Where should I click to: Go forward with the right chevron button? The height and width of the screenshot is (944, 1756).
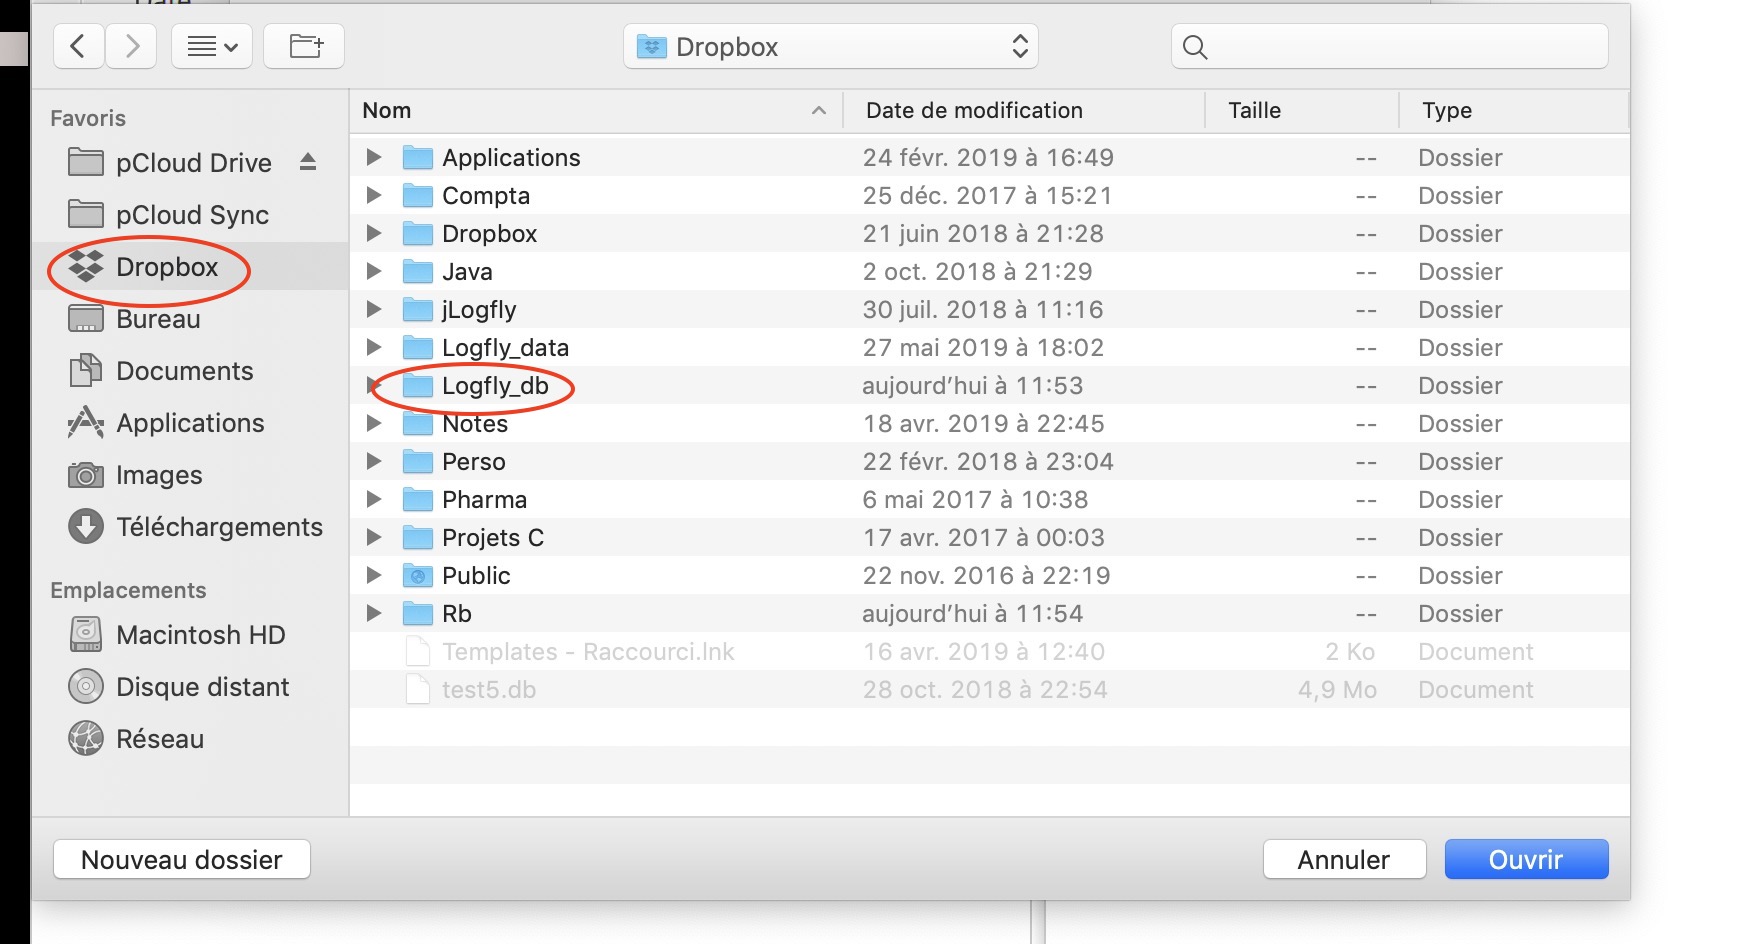pyautogui.click(x=131, y=46)
